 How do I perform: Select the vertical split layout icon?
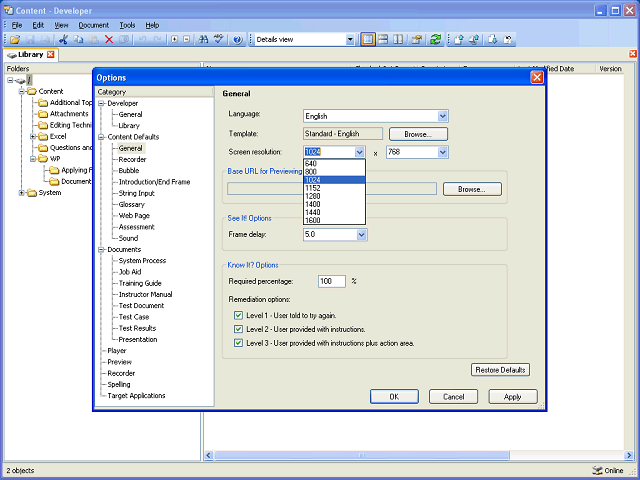[398, 40]
